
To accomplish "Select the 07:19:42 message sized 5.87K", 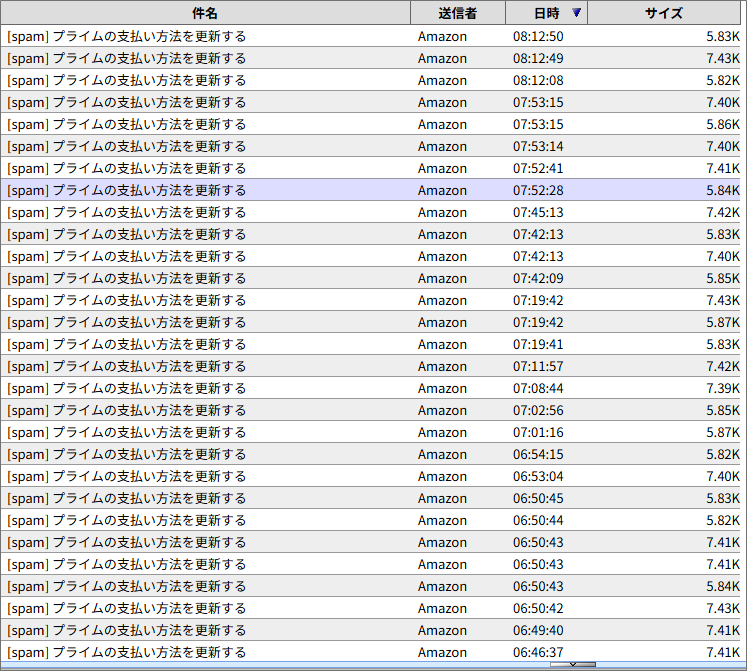I will 371,322.
